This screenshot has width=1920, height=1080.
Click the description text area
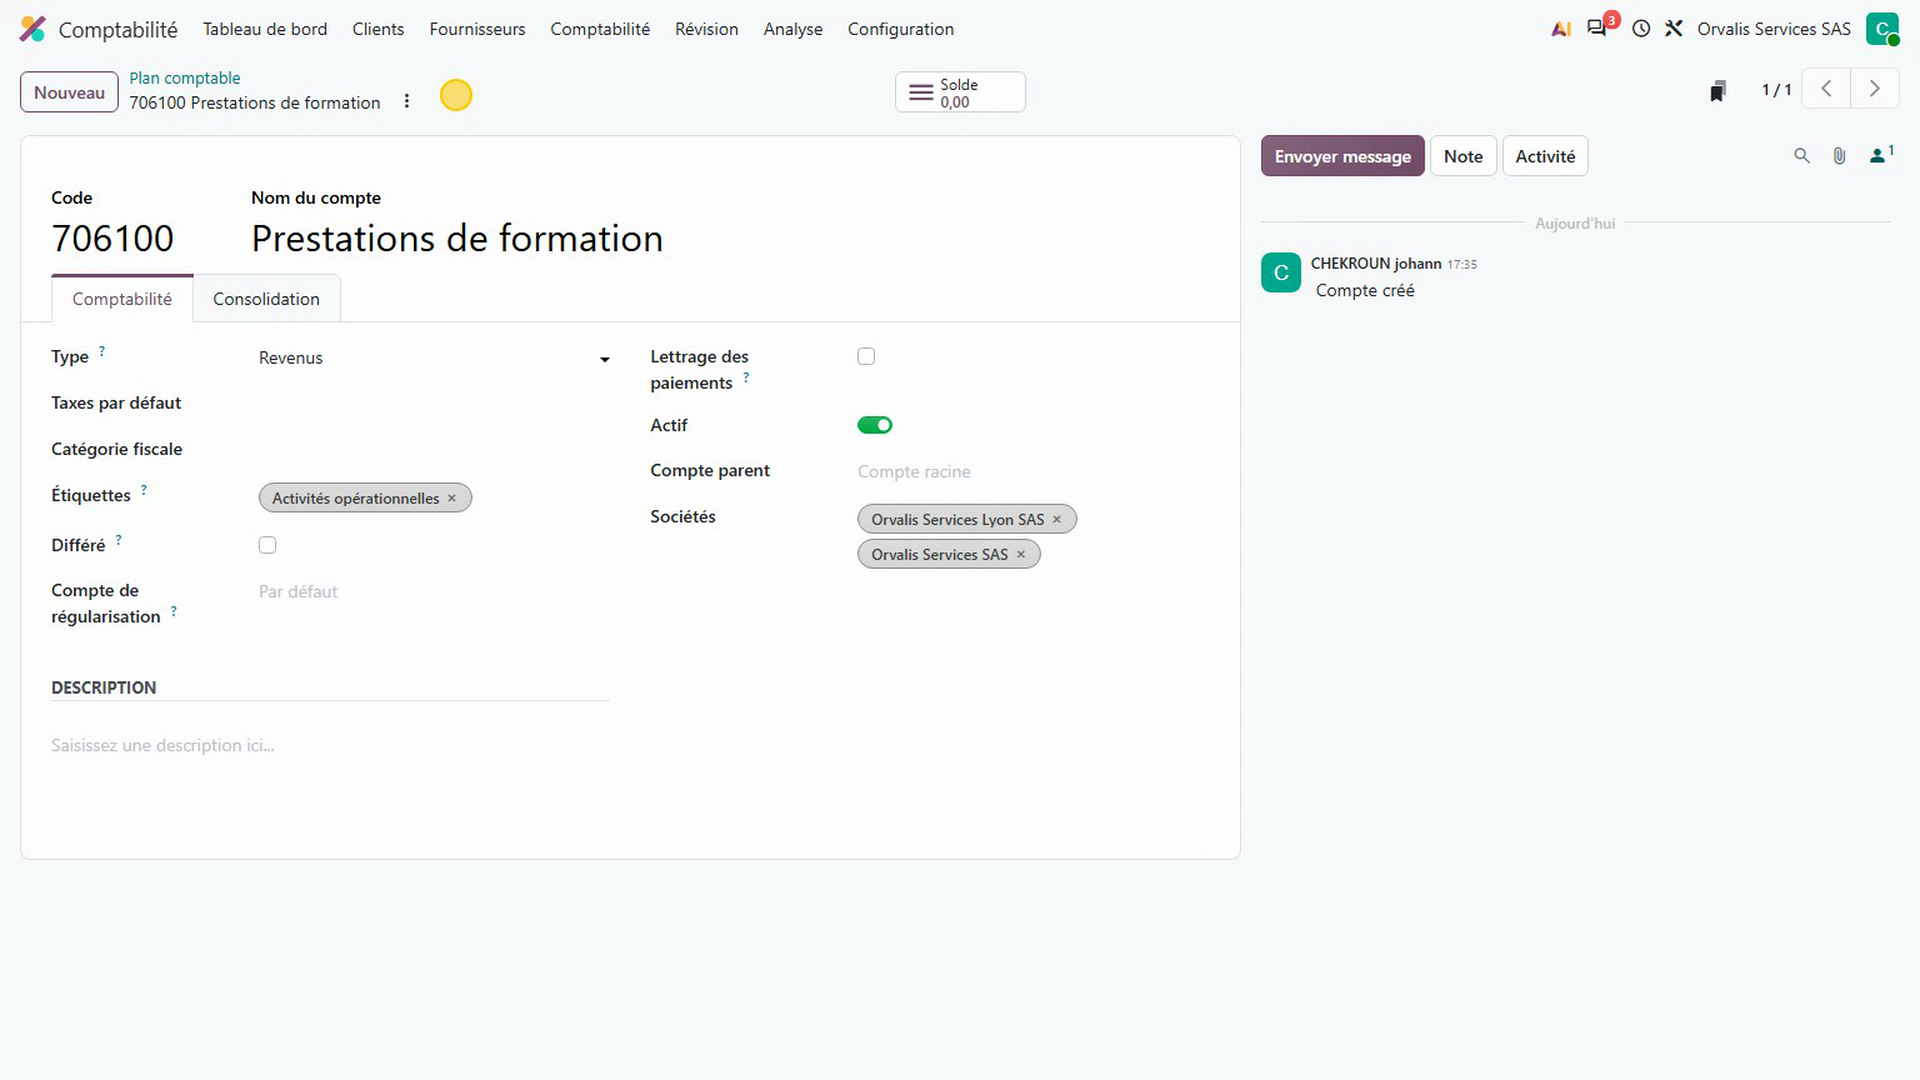[x=330, y=745]
